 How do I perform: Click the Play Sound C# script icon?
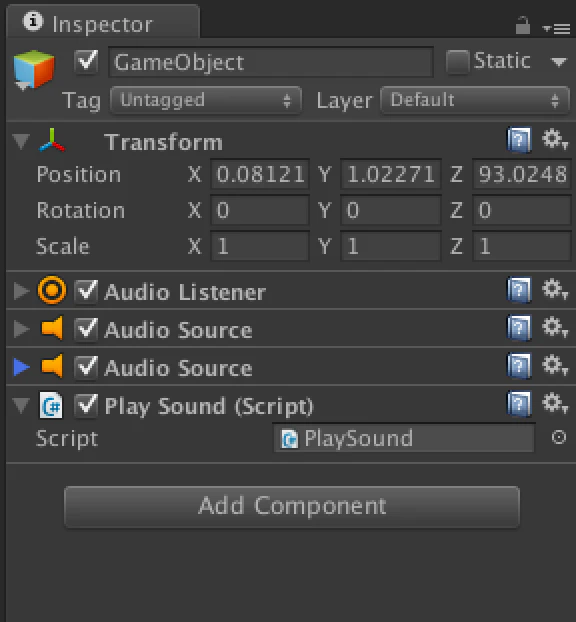(x=51, y=405)
